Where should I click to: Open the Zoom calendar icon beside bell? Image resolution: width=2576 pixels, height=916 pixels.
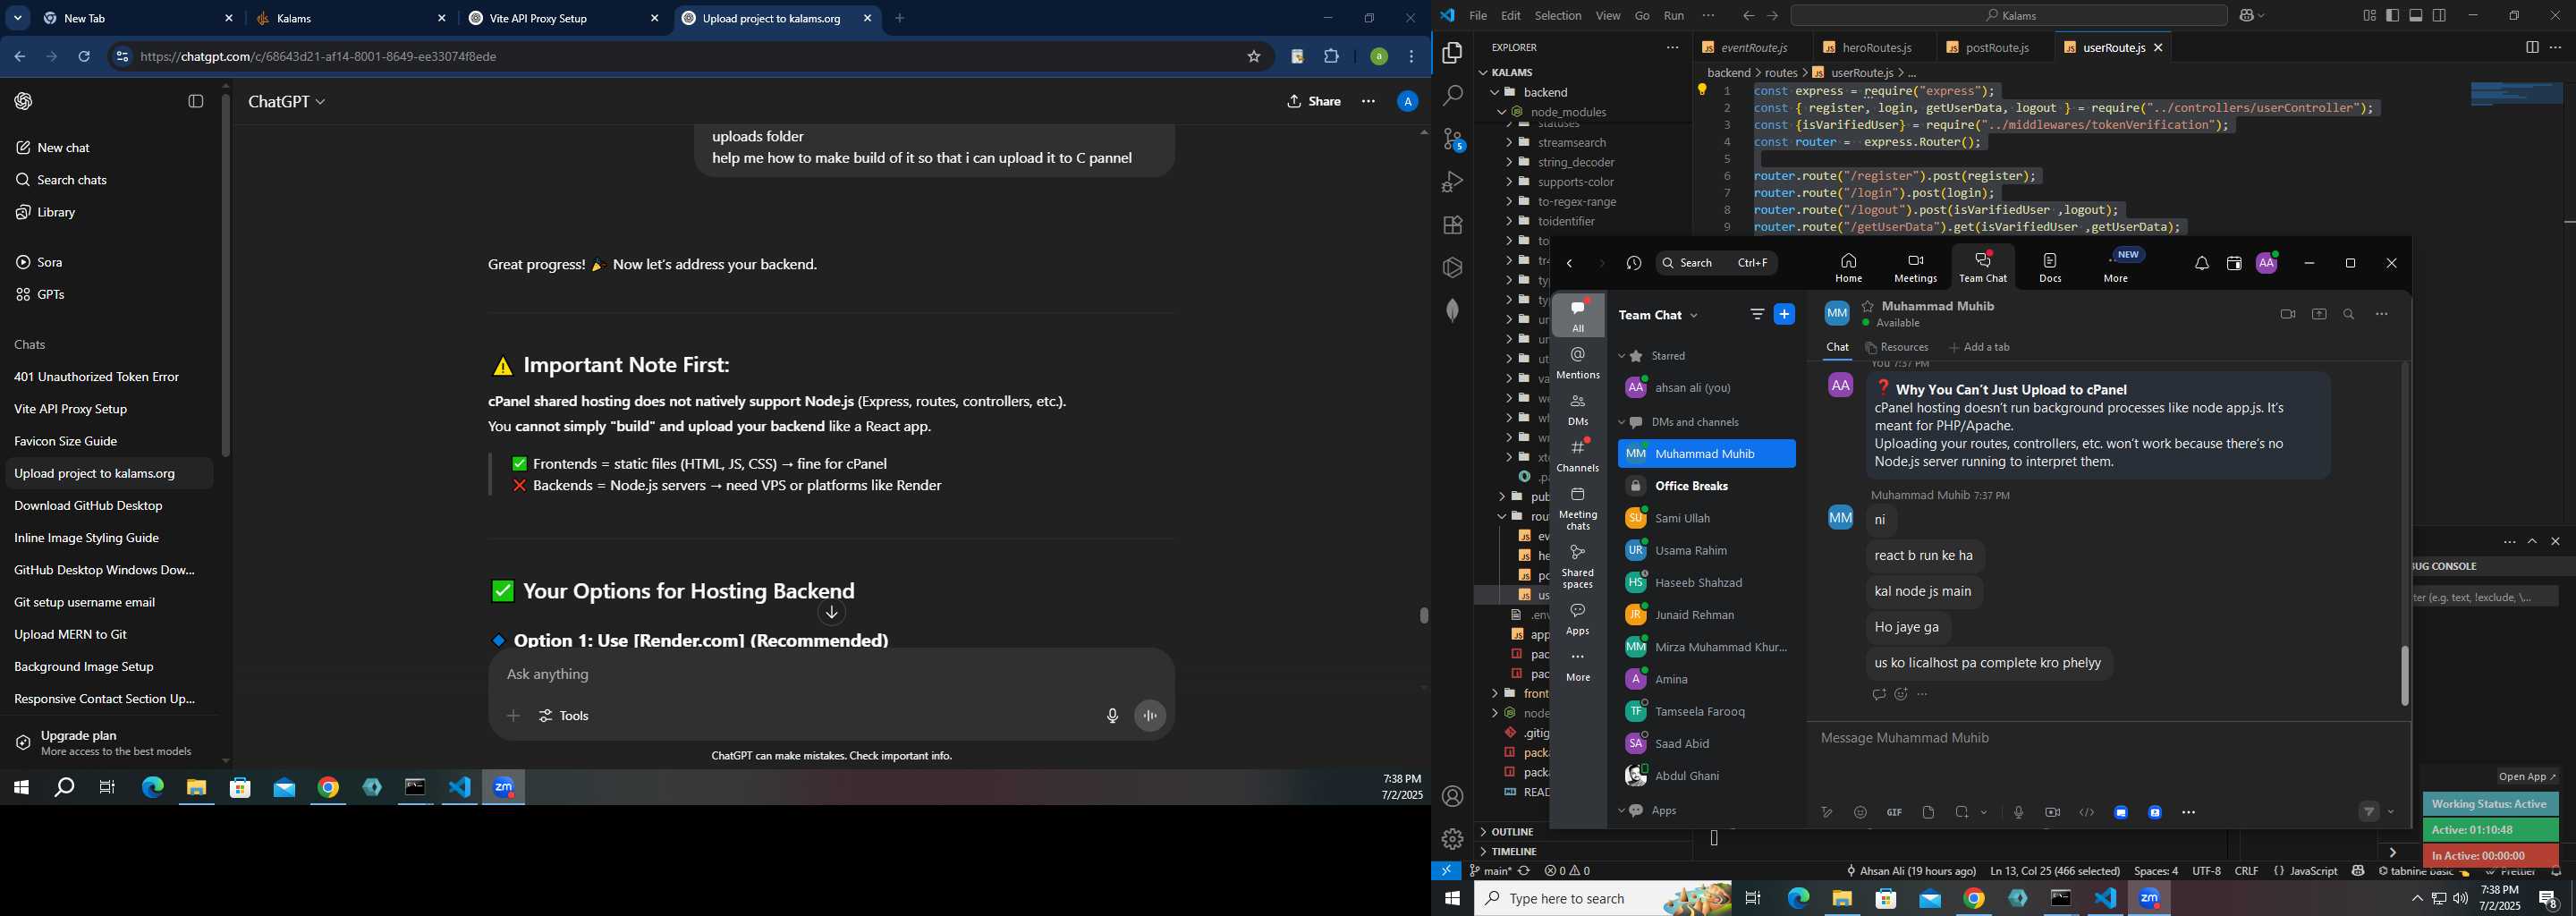(x=2234, y=264)
